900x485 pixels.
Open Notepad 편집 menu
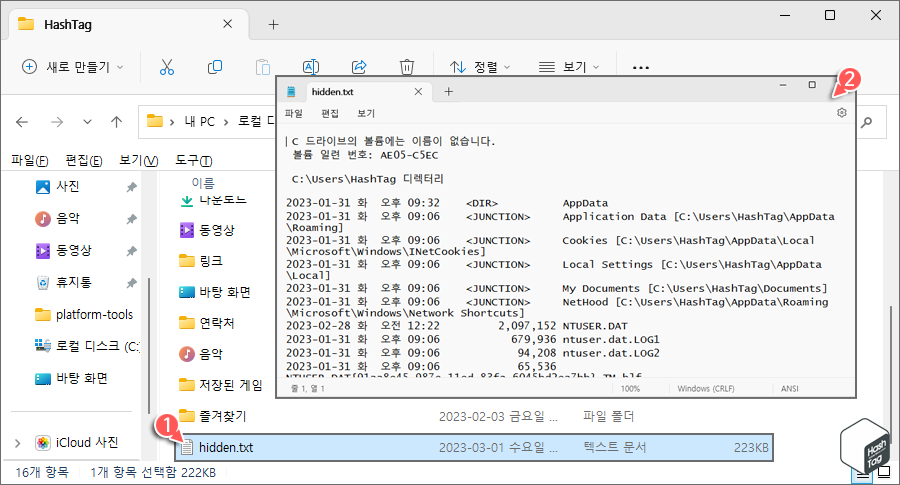[x=329, y=114]
